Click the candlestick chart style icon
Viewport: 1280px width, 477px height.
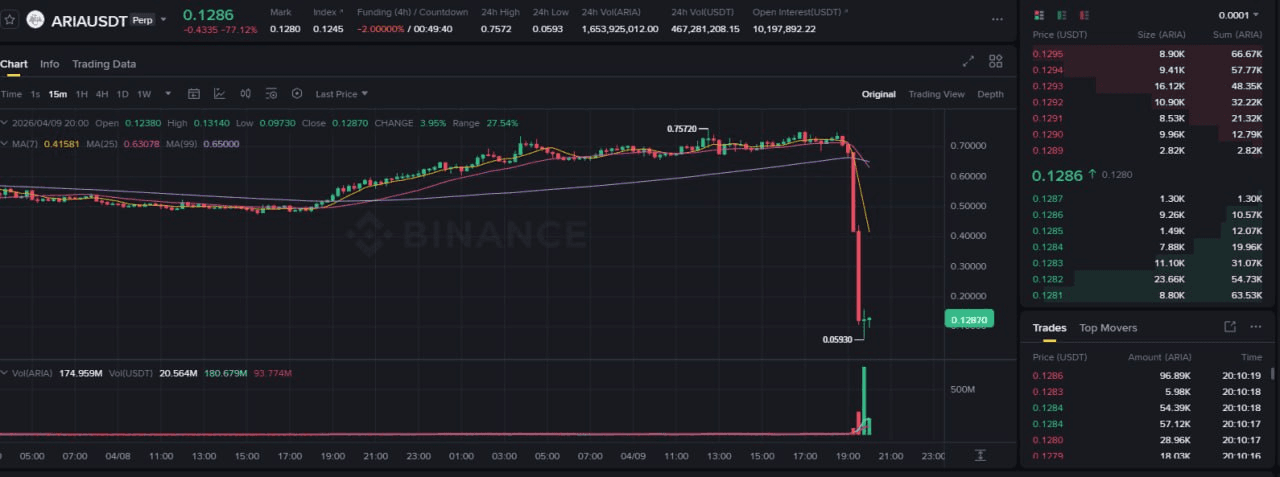(x=245, y=94)
